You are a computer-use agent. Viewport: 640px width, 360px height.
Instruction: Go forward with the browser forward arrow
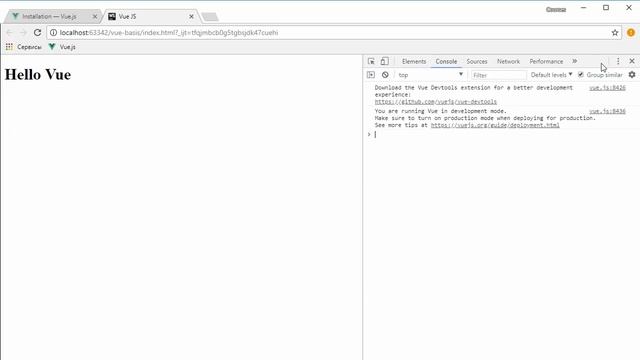point(23,33)
